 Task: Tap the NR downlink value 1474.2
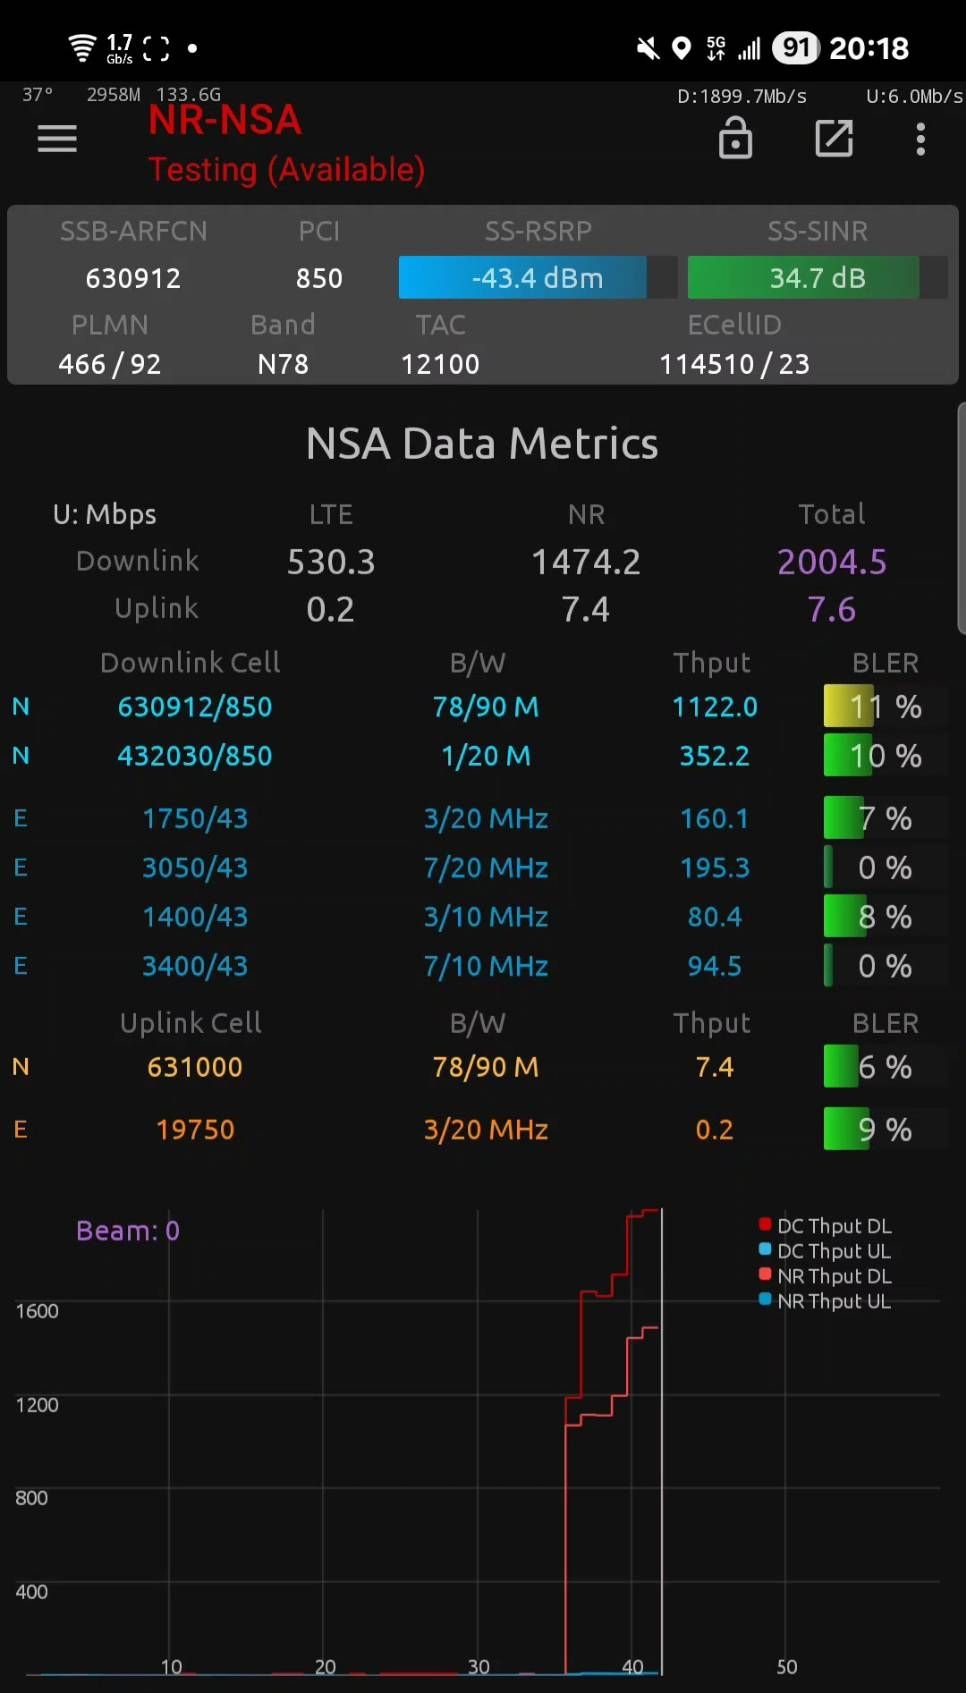(586, 562)
